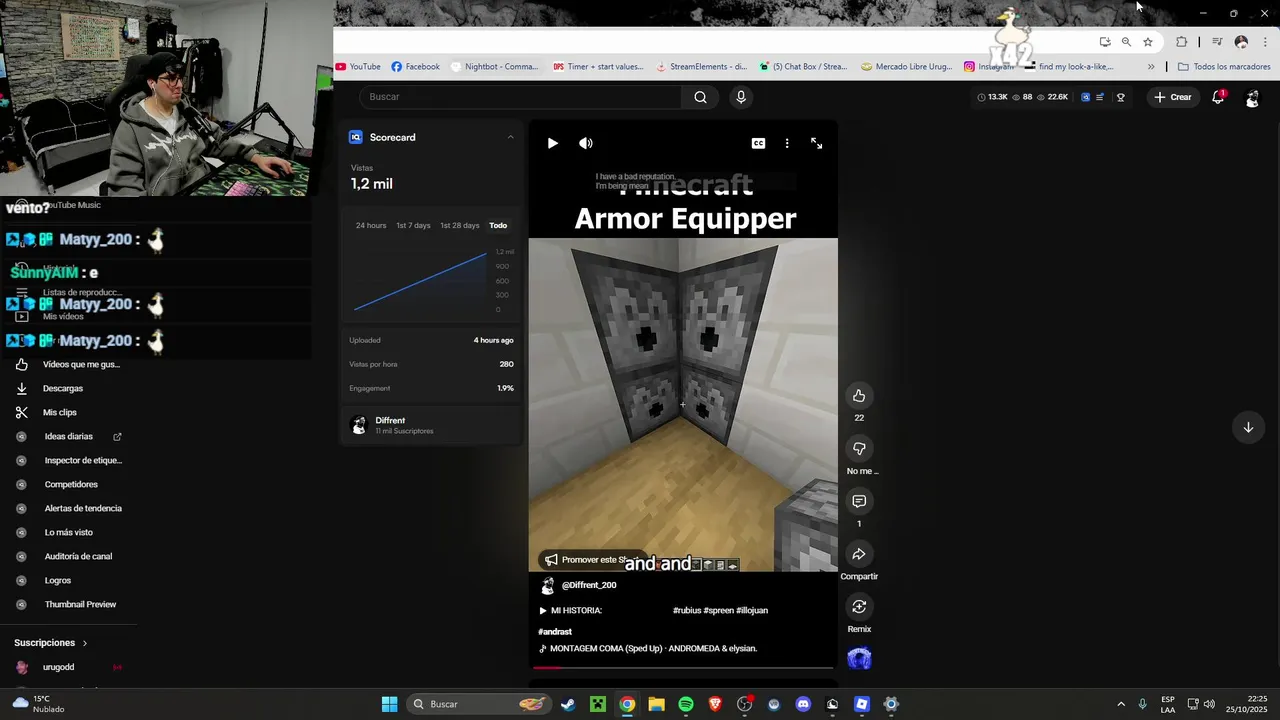Click the YouTube search magnifier button

(x=700, y=97)
